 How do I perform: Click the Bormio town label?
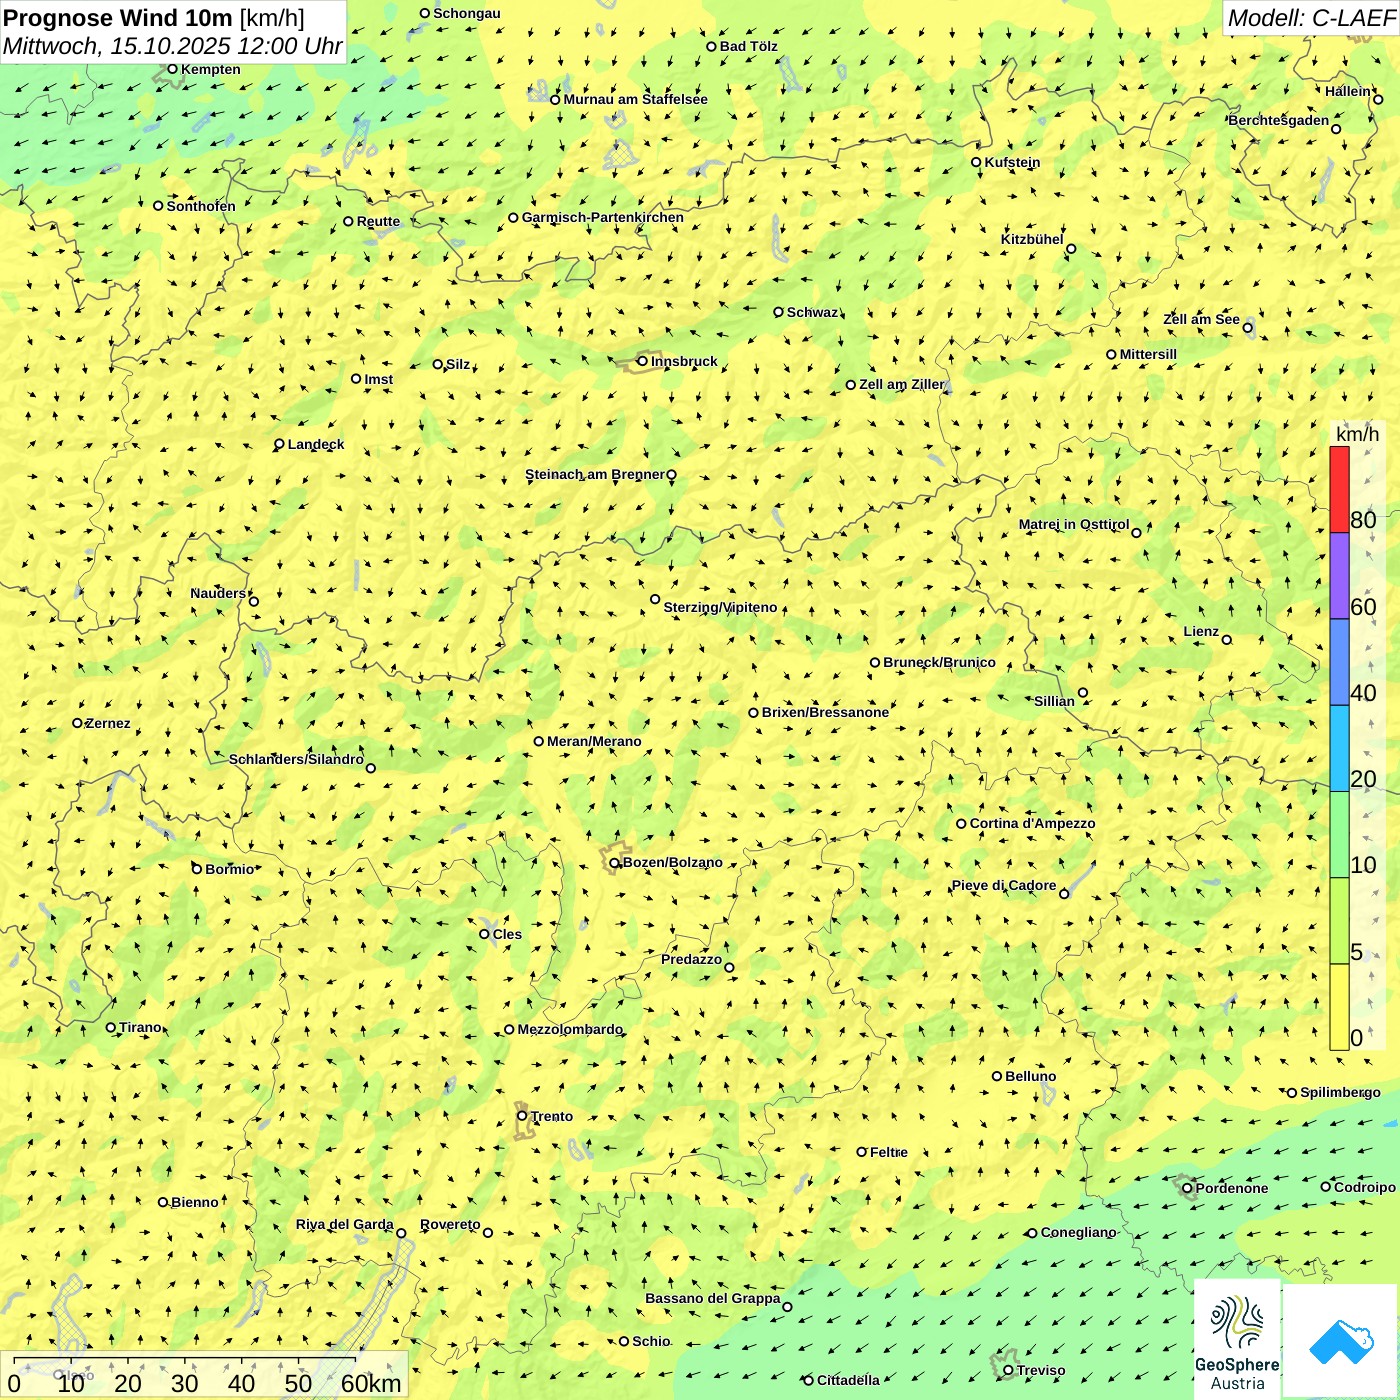pyautogui.click(x=229, y=869)
